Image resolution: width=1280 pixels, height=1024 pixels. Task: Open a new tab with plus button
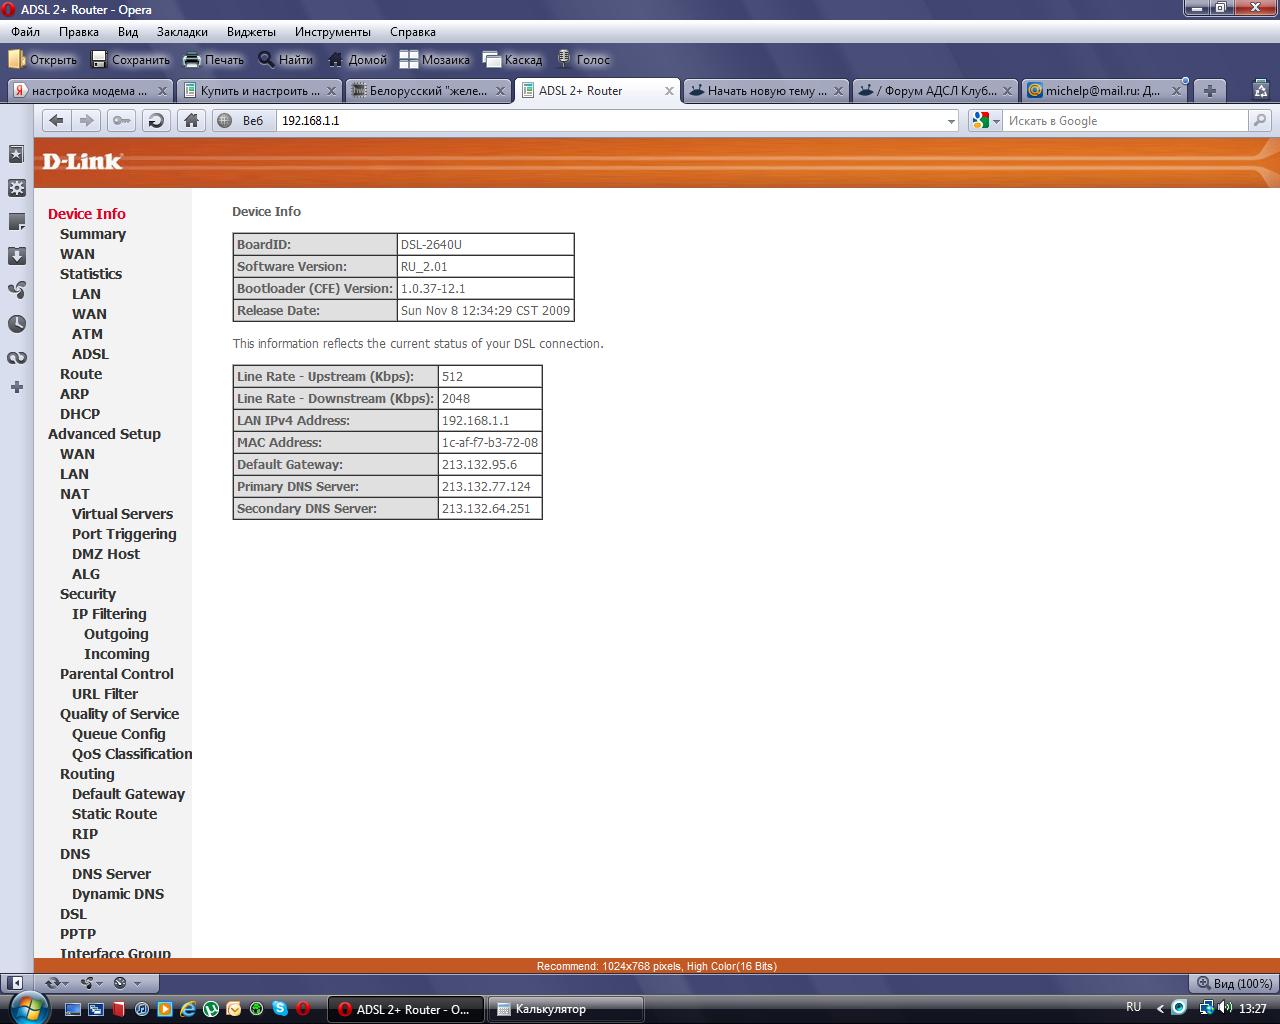point(1209,91)
